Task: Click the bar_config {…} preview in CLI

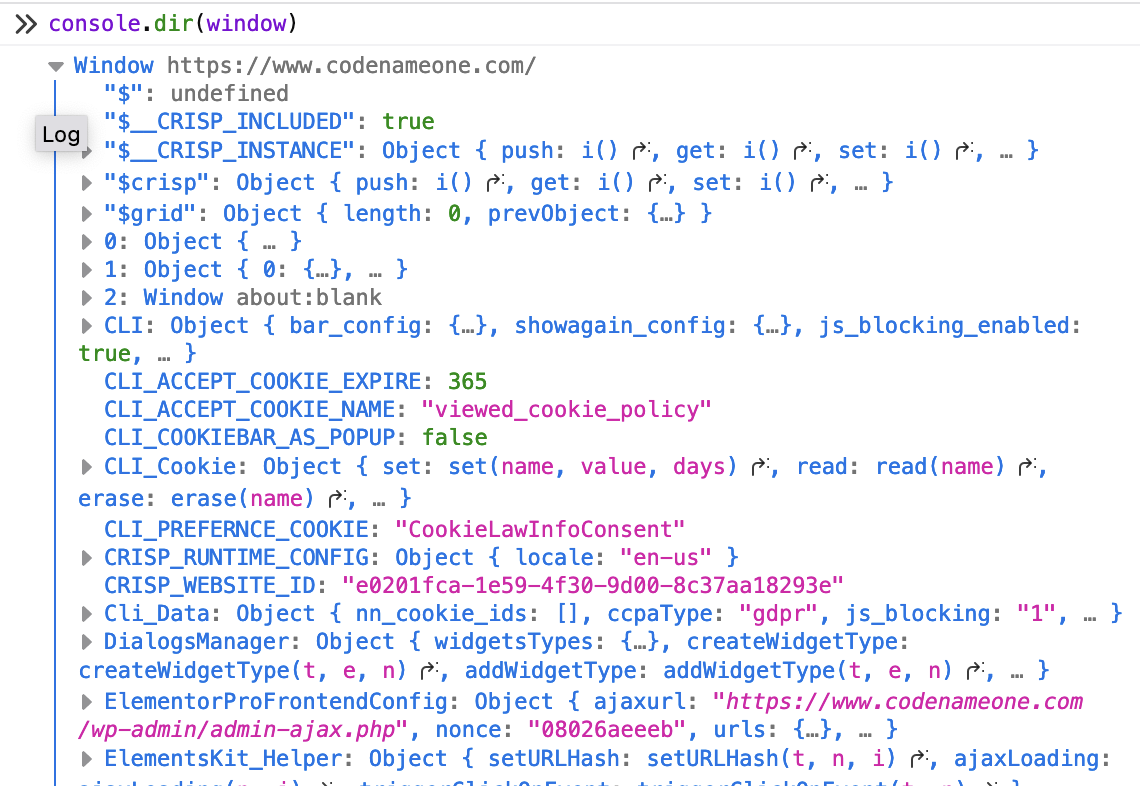Action: click(468, 326)
